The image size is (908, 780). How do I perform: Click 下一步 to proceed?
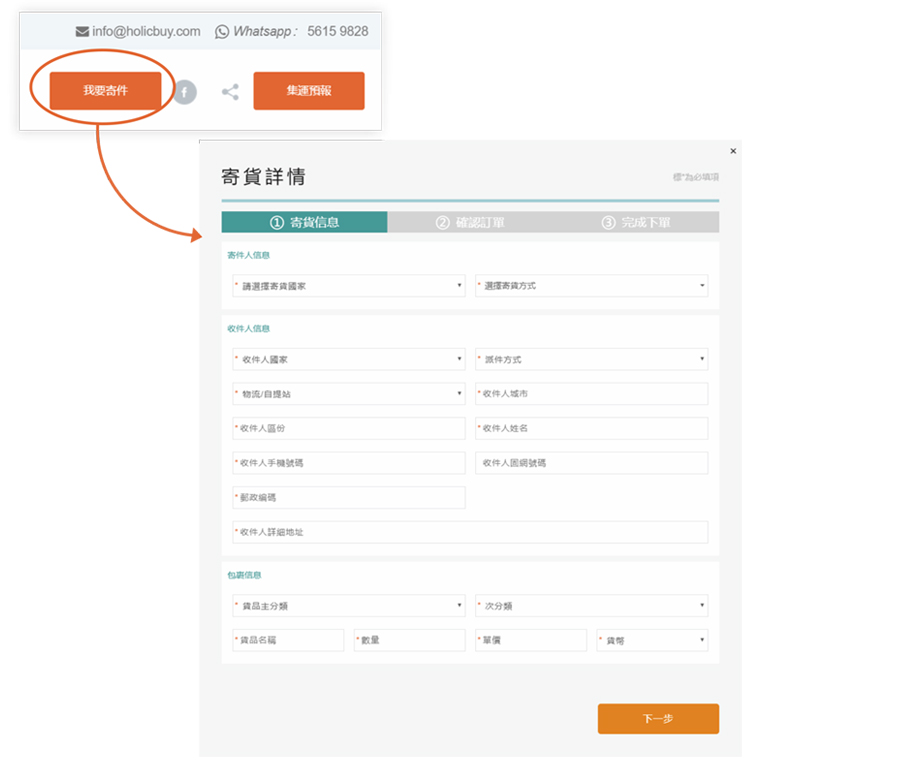coord(657,718)
